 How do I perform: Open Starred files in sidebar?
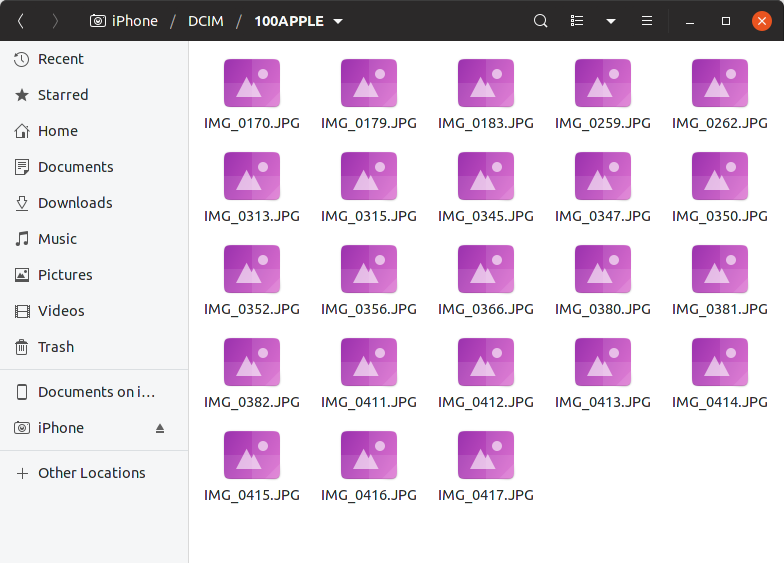(x=62, y=95)
